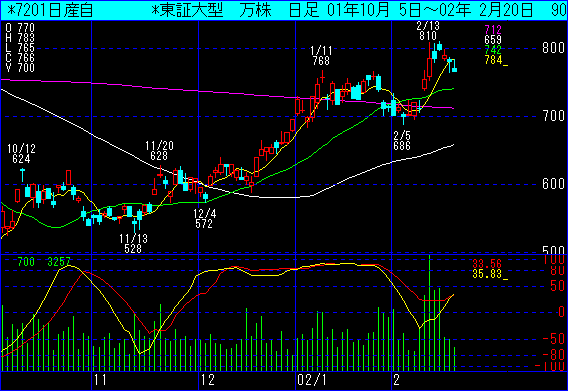The height and width of the screenshot is (391, 568).
Task: Click the green 3257 volume value label
Action: click(x=59, y=262)
